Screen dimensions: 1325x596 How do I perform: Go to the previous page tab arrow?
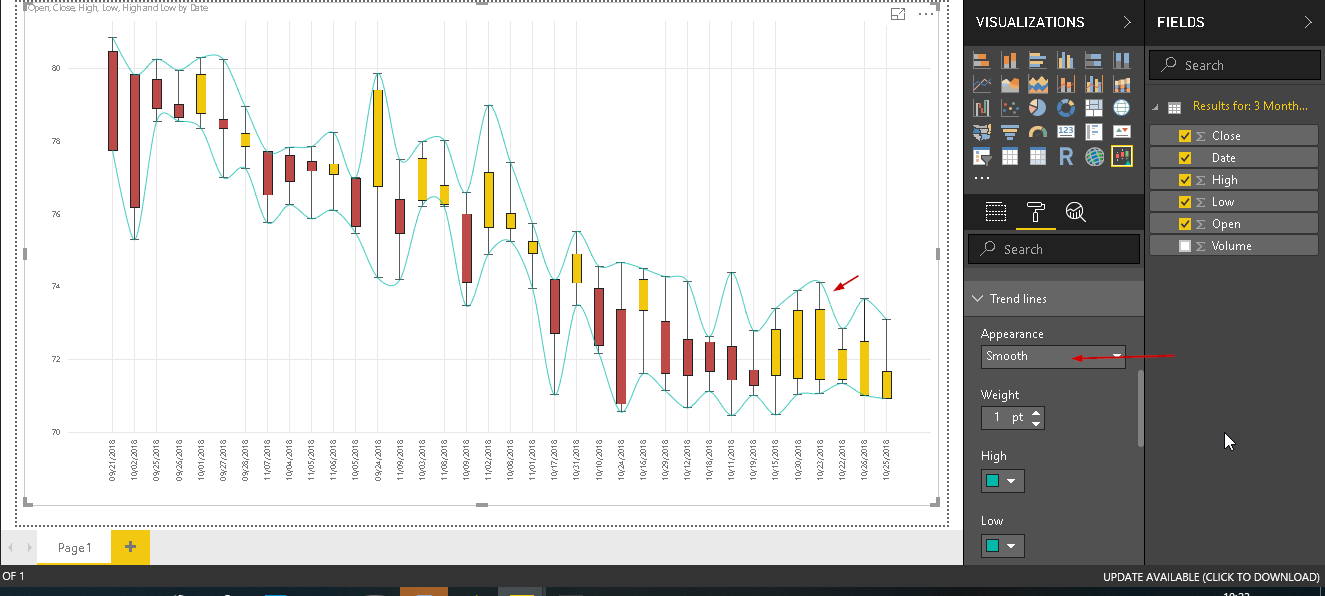point(11,548)
